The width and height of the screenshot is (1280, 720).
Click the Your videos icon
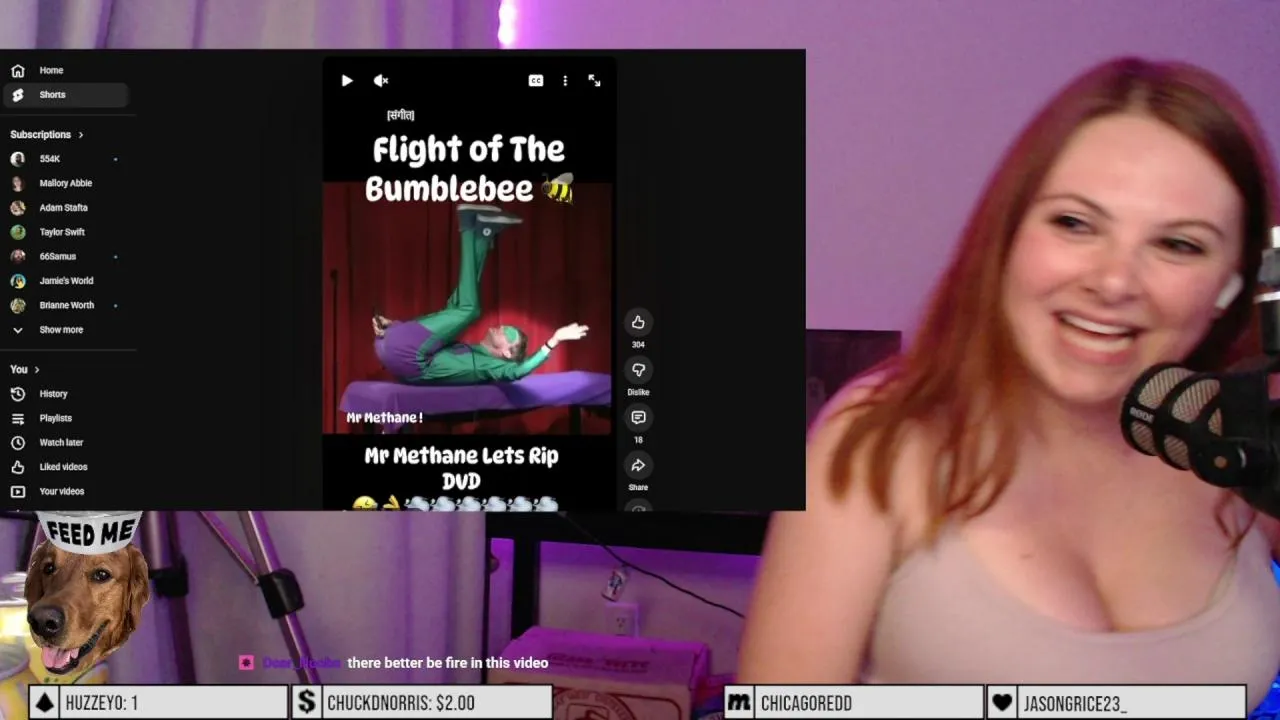[18, 491]
